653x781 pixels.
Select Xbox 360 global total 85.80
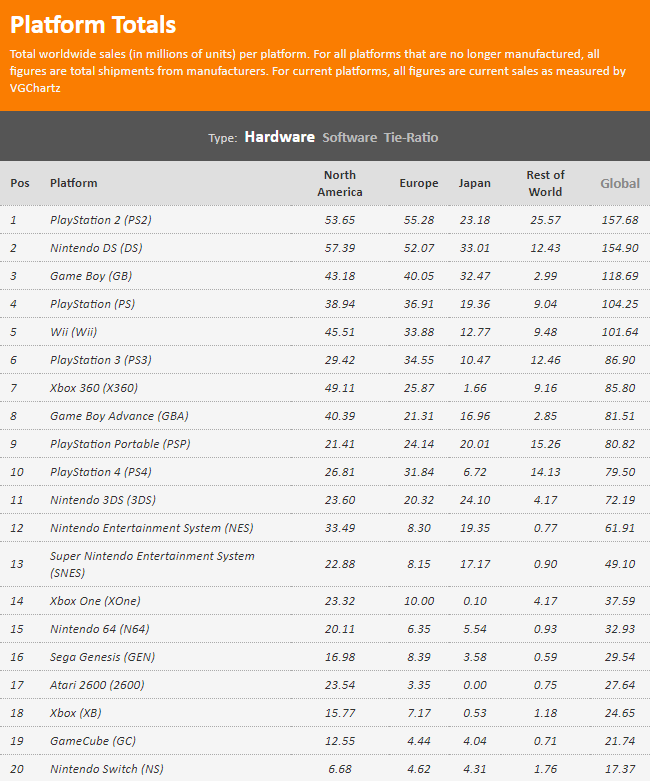pyautogui.click(x=620, y=388)
